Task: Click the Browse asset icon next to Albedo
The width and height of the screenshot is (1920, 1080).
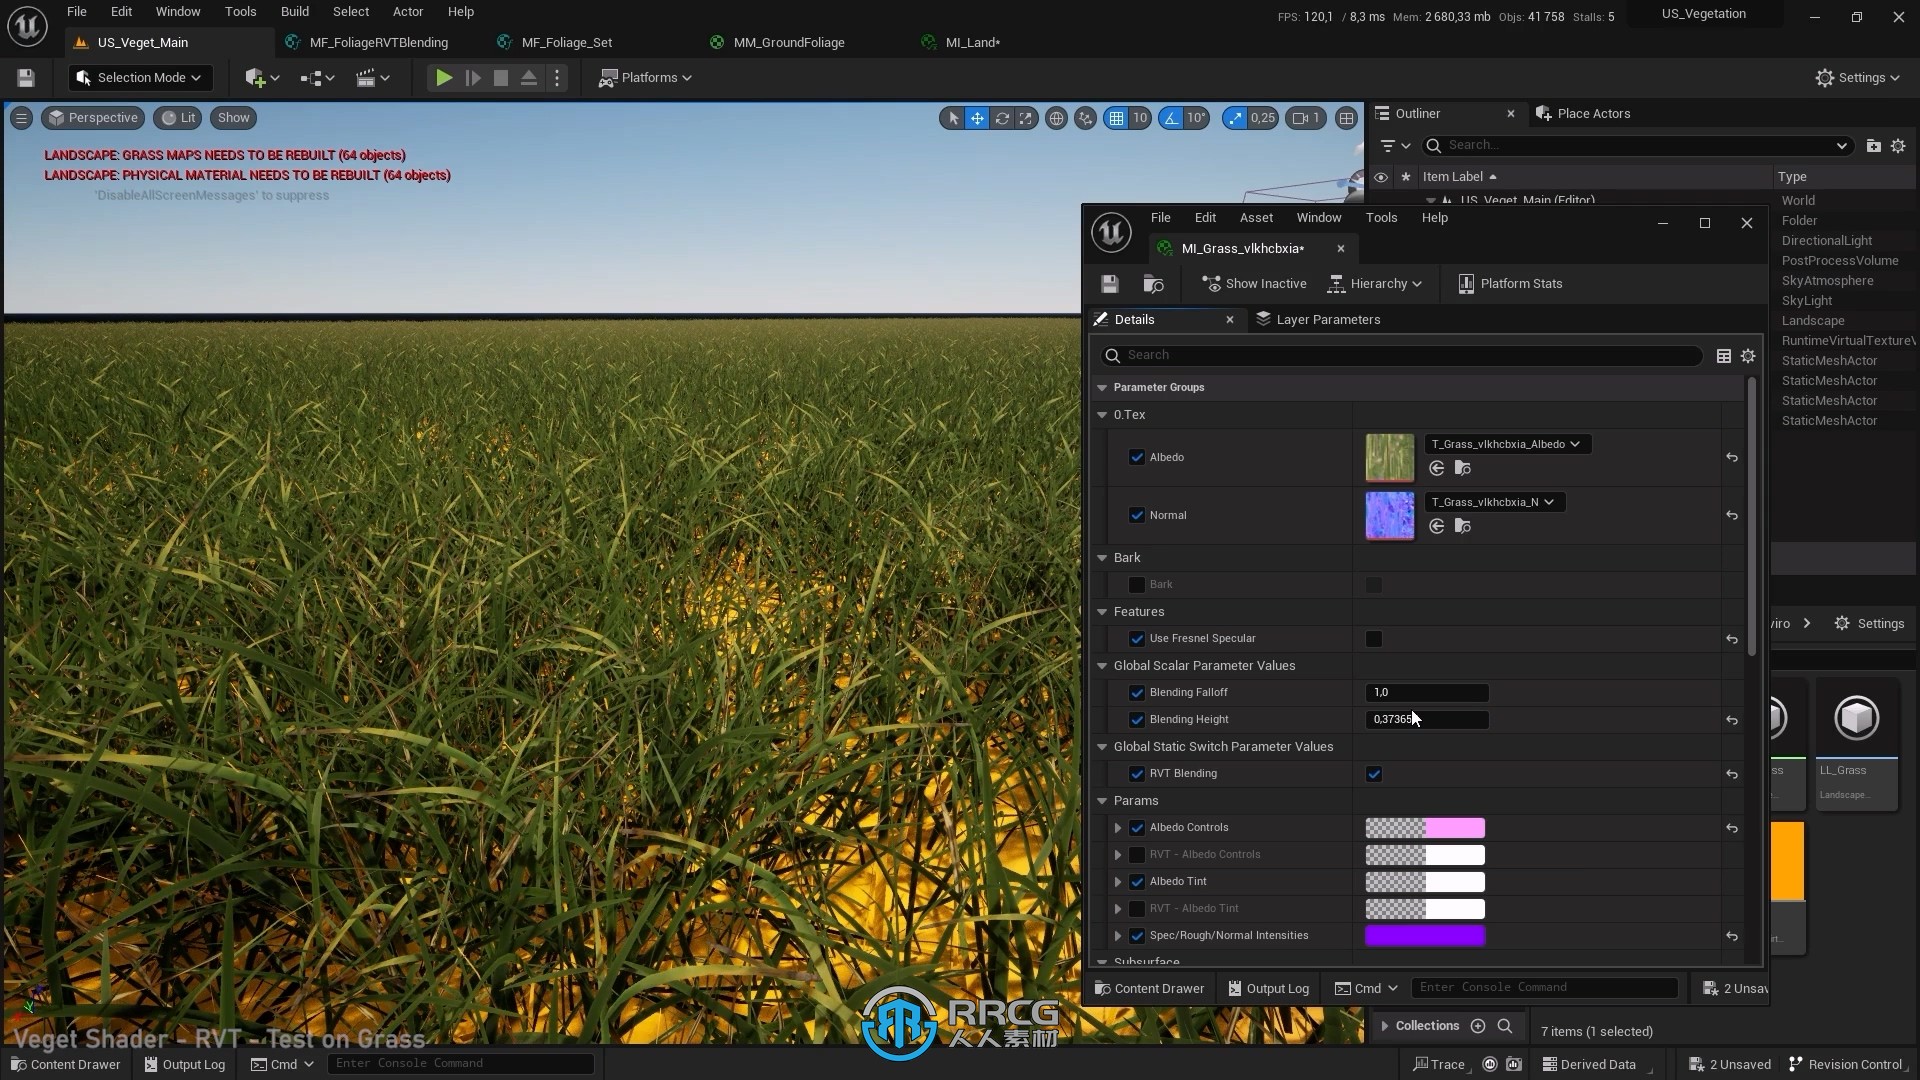Action: click(1462, 468)
